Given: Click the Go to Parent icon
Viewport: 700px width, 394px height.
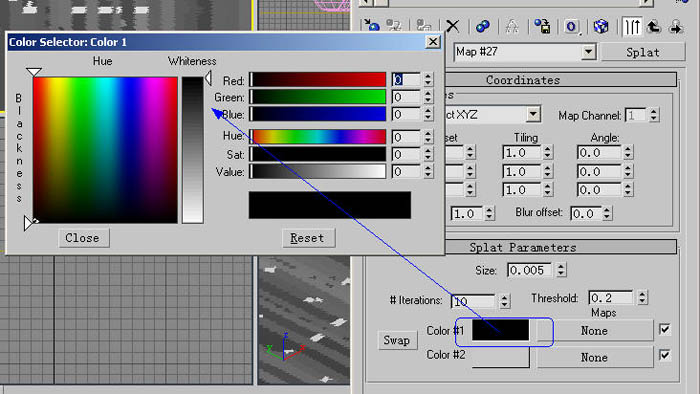Looking at the screenshot, I should point(654,26).
